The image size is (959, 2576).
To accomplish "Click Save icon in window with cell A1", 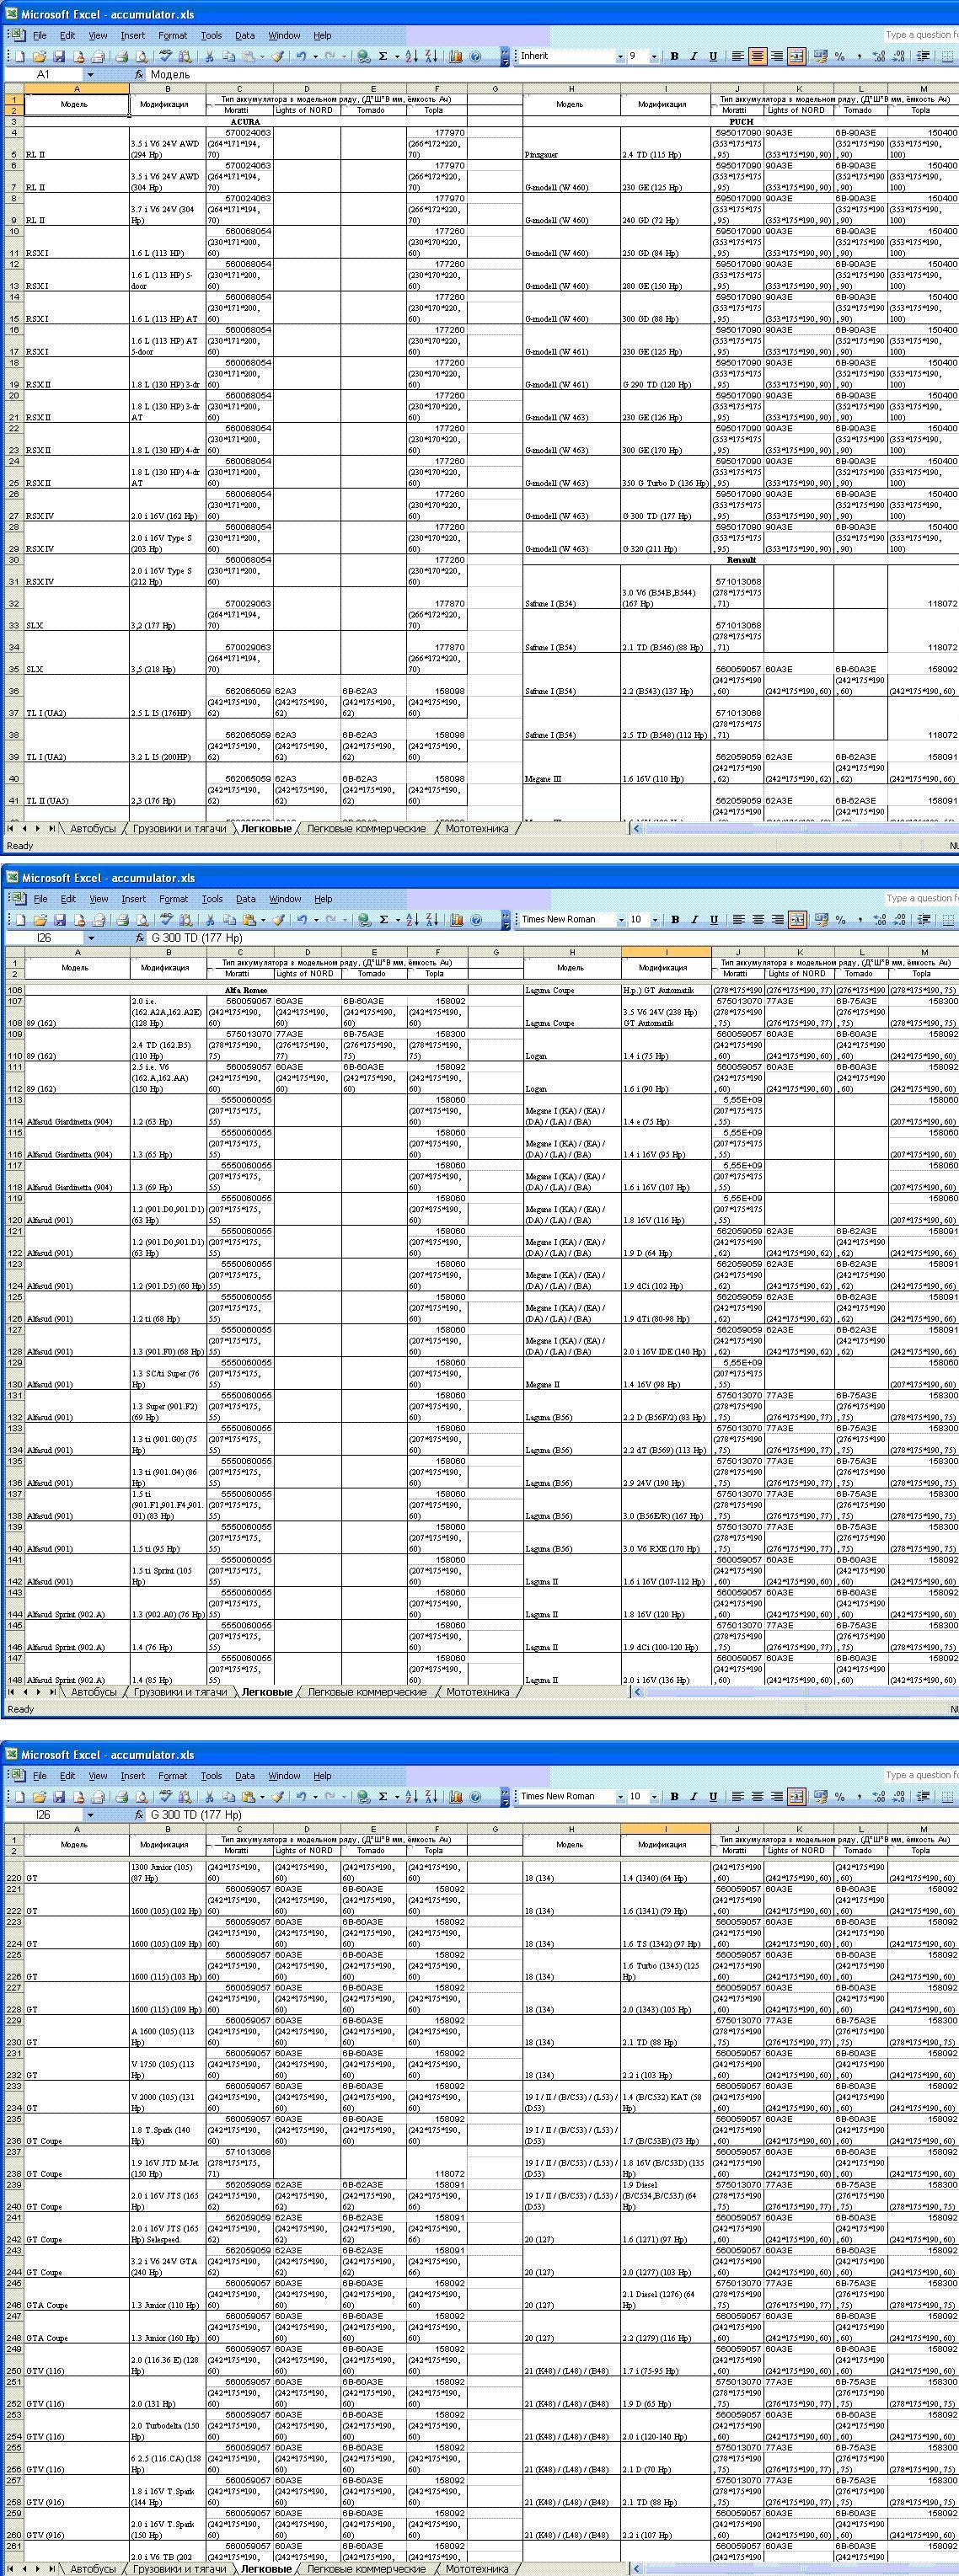I will 58,56.
